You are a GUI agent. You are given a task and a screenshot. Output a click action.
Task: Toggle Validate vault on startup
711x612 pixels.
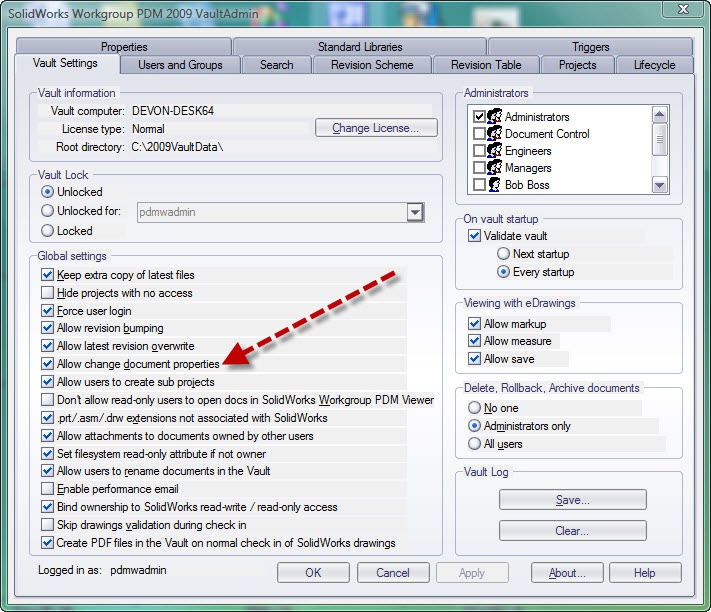pos(474,236)
